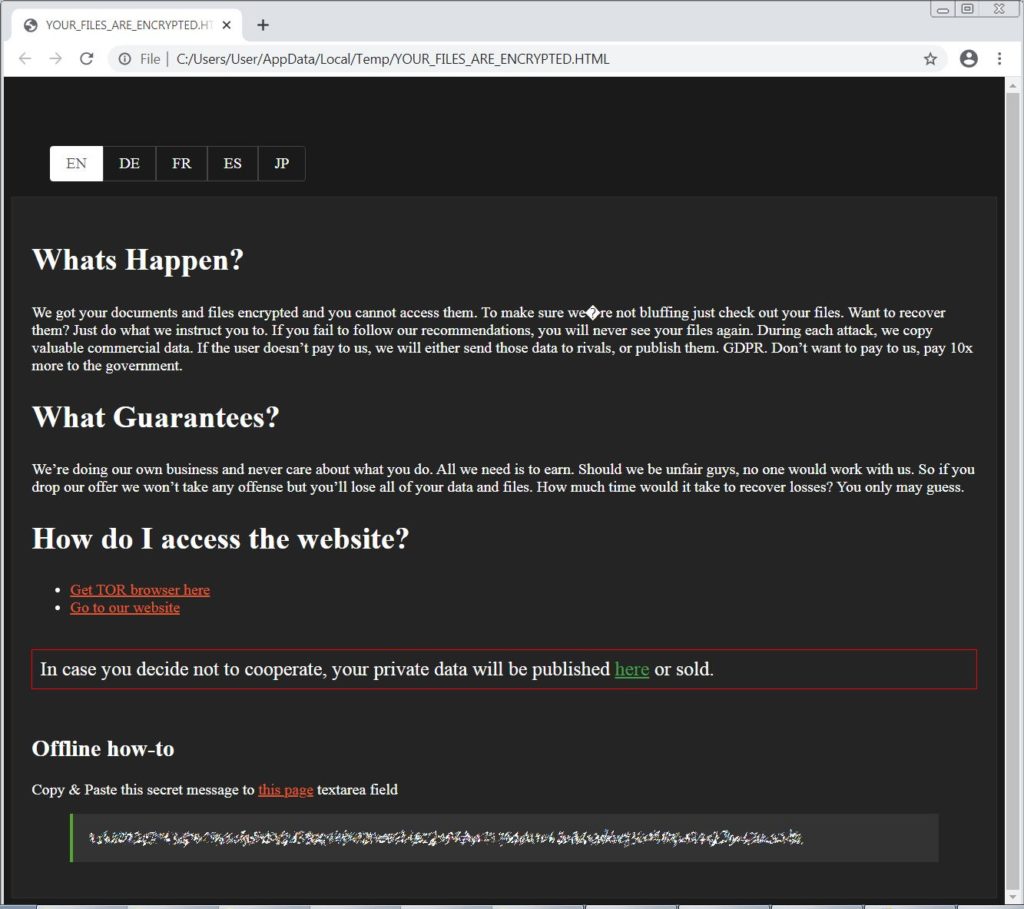Open the Go to our website link
Image resolution: width=1024 pixels, height=909 pixels.
(125, 607)
